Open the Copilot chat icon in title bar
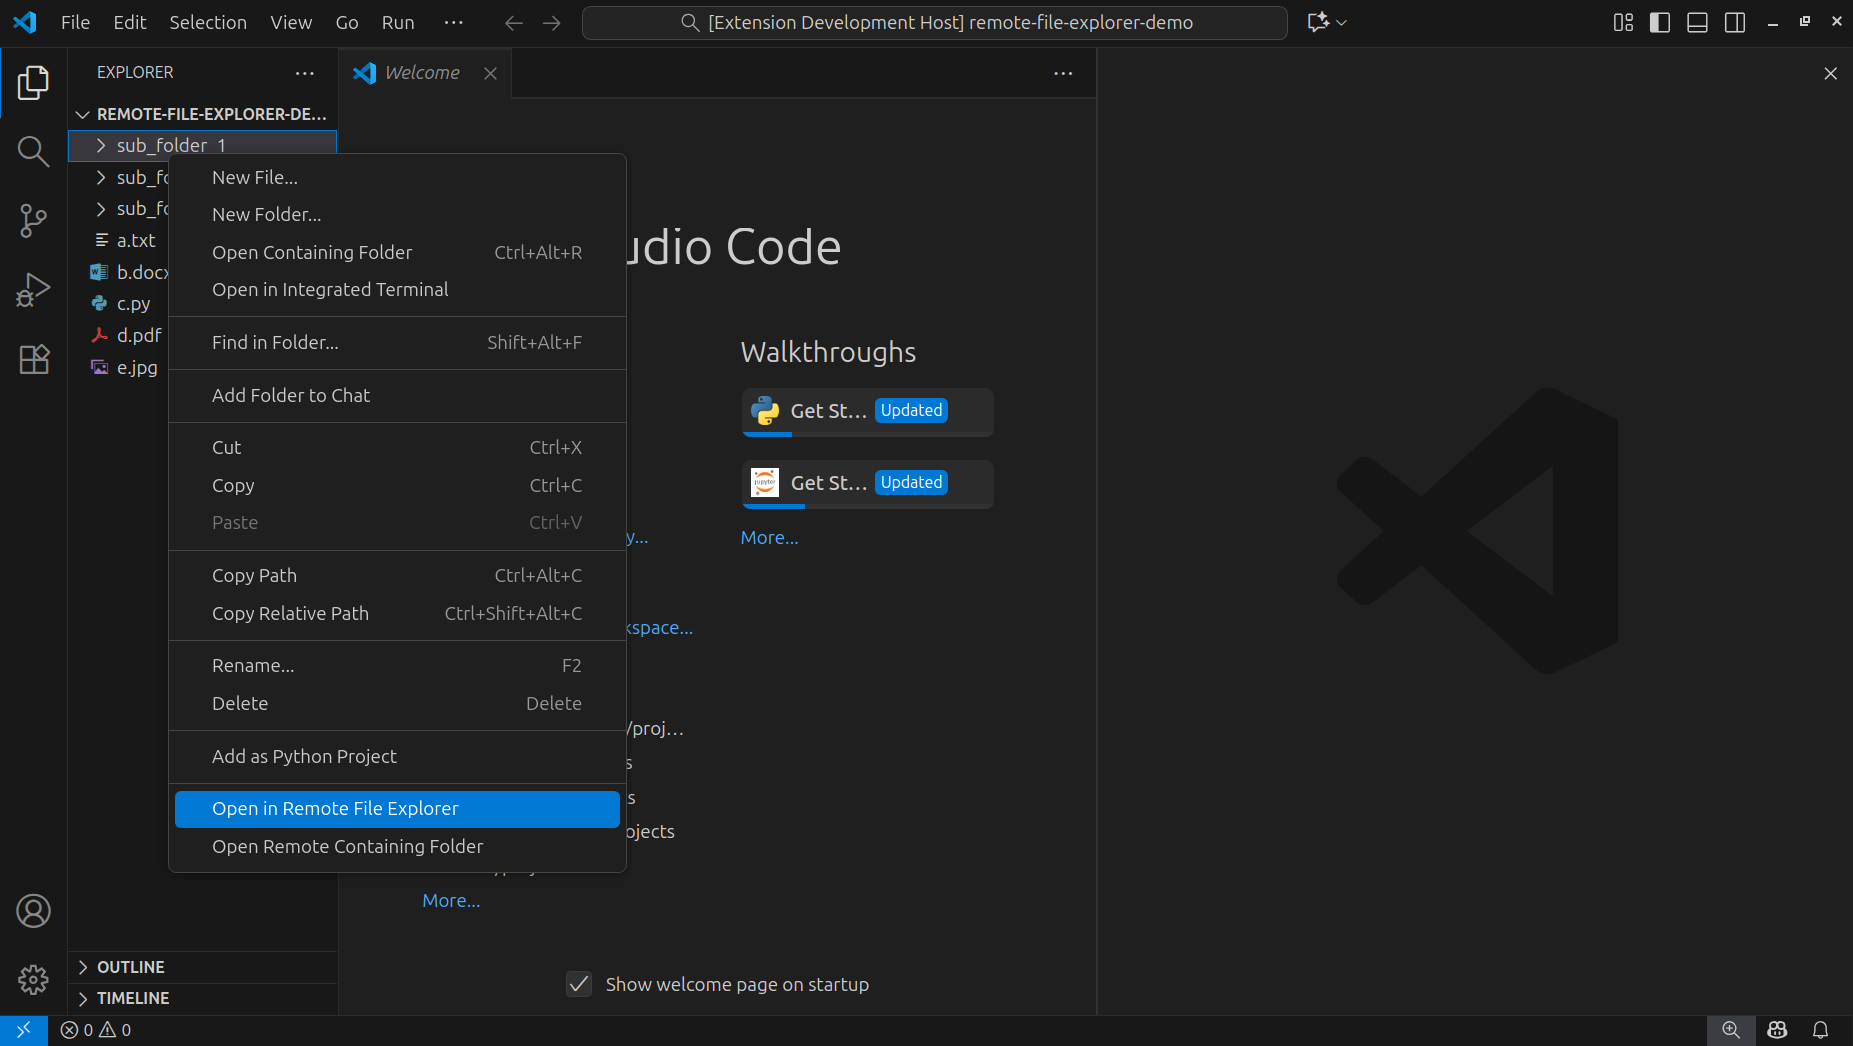Screen dimensions: 1853x1046 1318,22
